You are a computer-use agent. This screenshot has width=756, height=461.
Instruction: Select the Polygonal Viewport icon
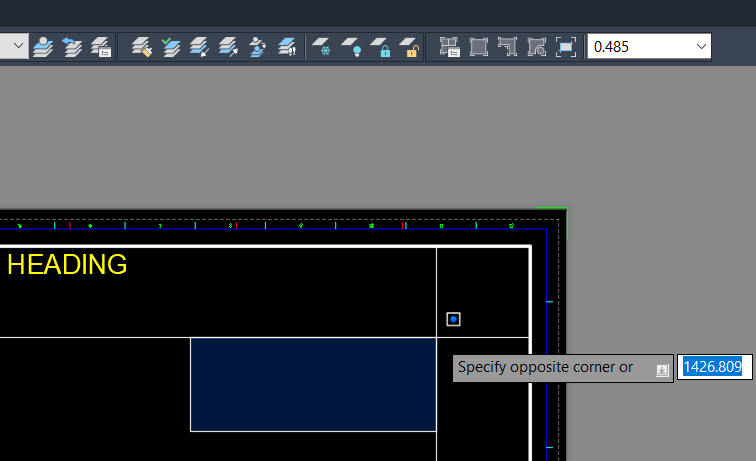click(x=507, y=47)
